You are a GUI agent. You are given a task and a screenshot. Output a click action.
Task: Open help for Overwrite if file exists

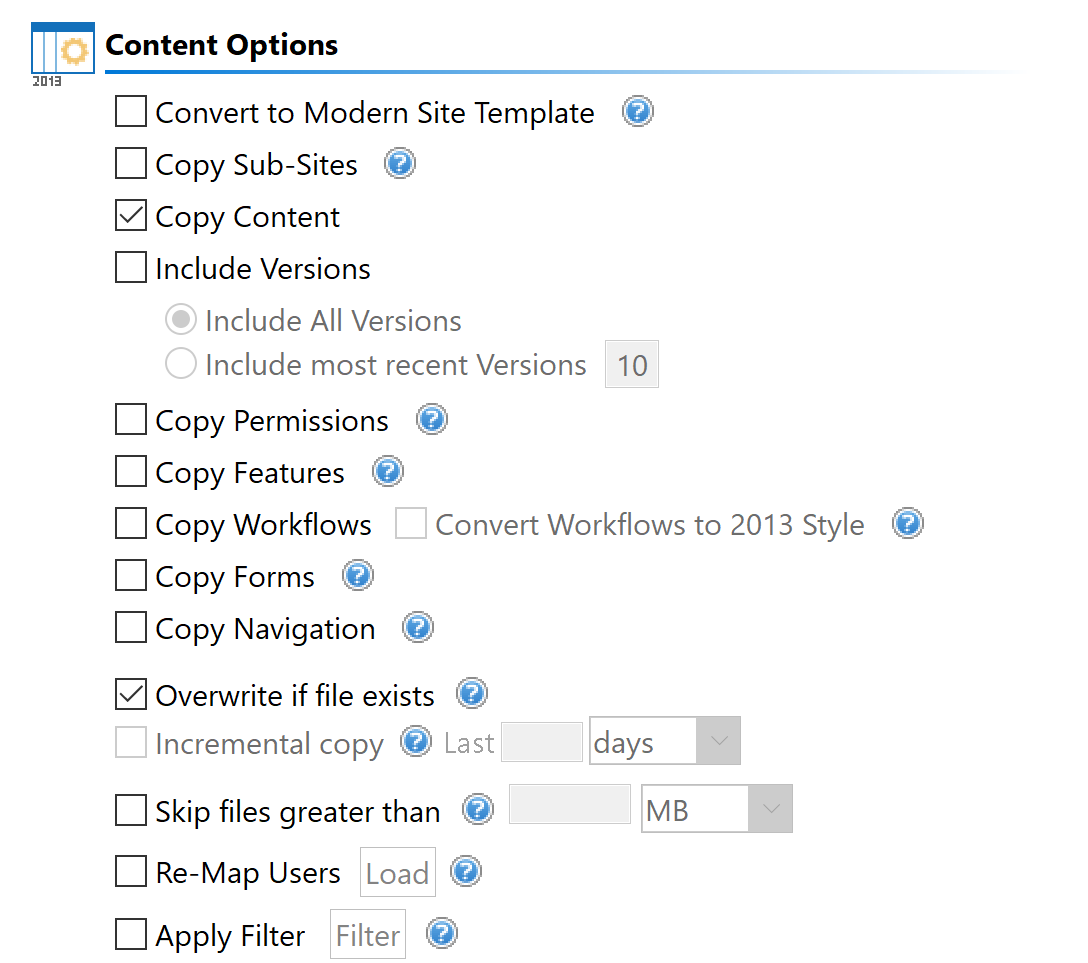coord(471,693)
